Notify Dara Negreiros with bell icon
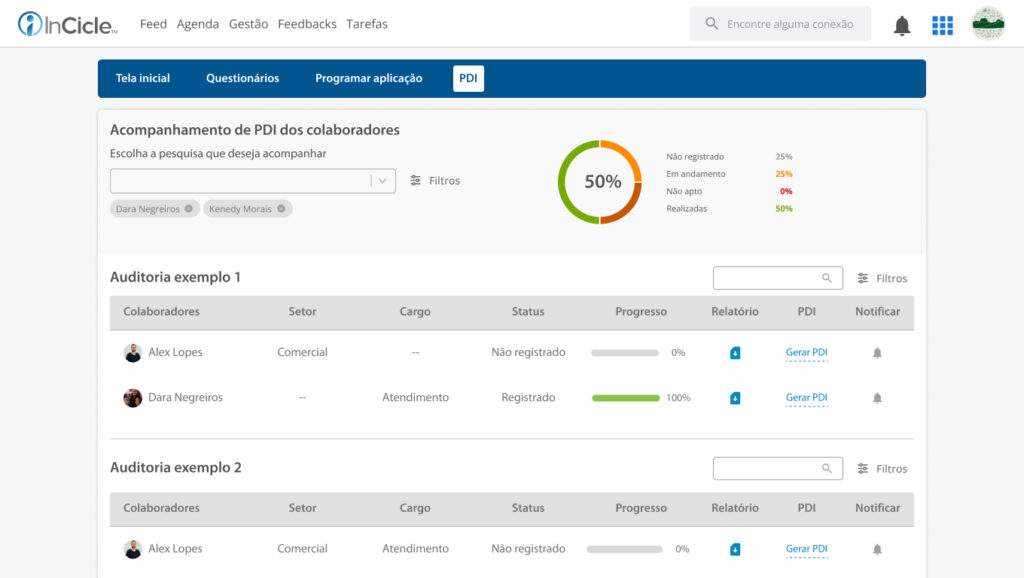1024x578 pixels. tap(877, 398)
